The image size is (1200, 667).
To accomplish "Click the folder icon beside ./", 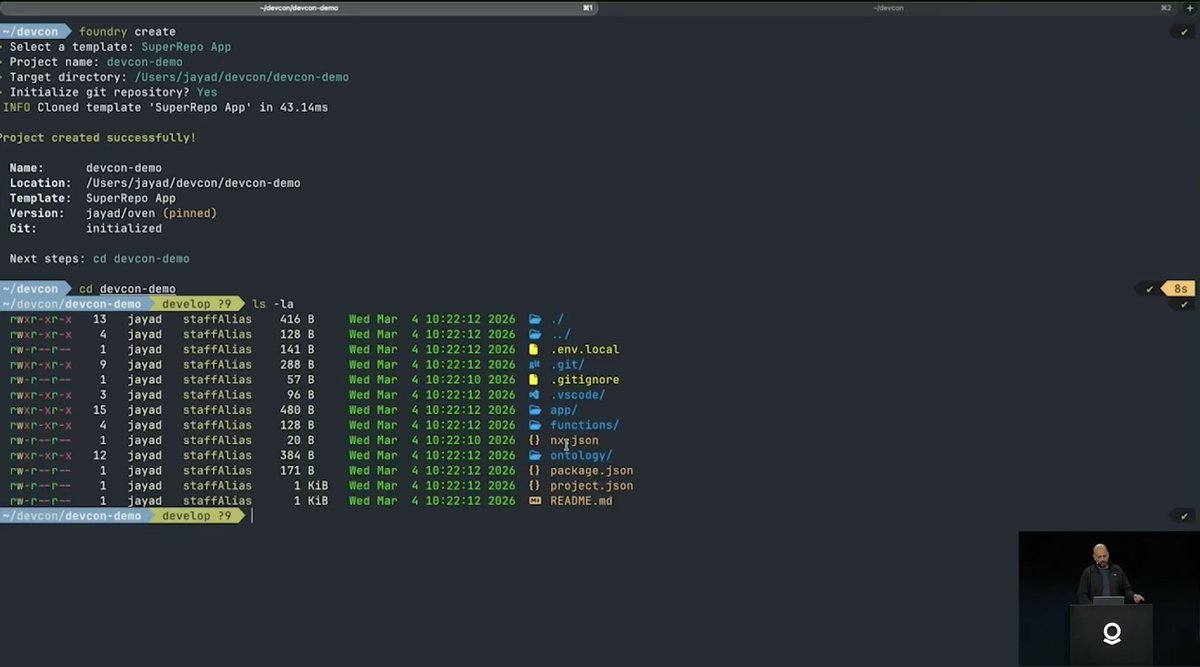I will click(535, 320).
